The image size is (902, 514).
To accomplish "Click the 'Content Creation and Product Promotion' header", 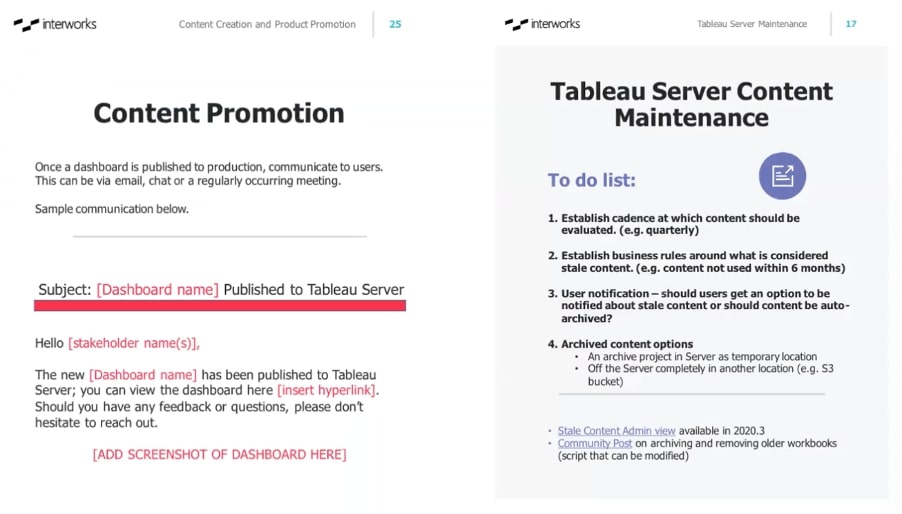I will [x=267, y=24].
